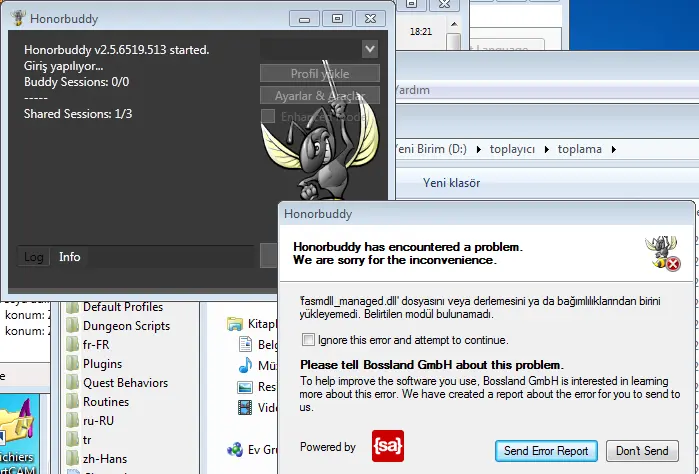Click the 18:21 timestamp text
Viewport: 699px width, 474px height.
tap(421, 32)
